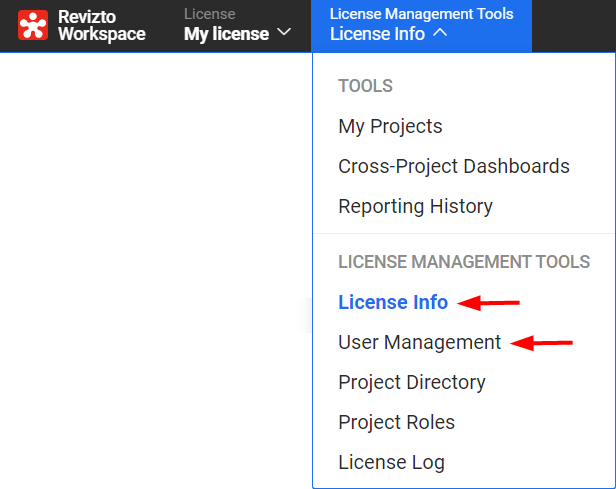Open Project Directory
616x489 pixels.
(412, 383)
